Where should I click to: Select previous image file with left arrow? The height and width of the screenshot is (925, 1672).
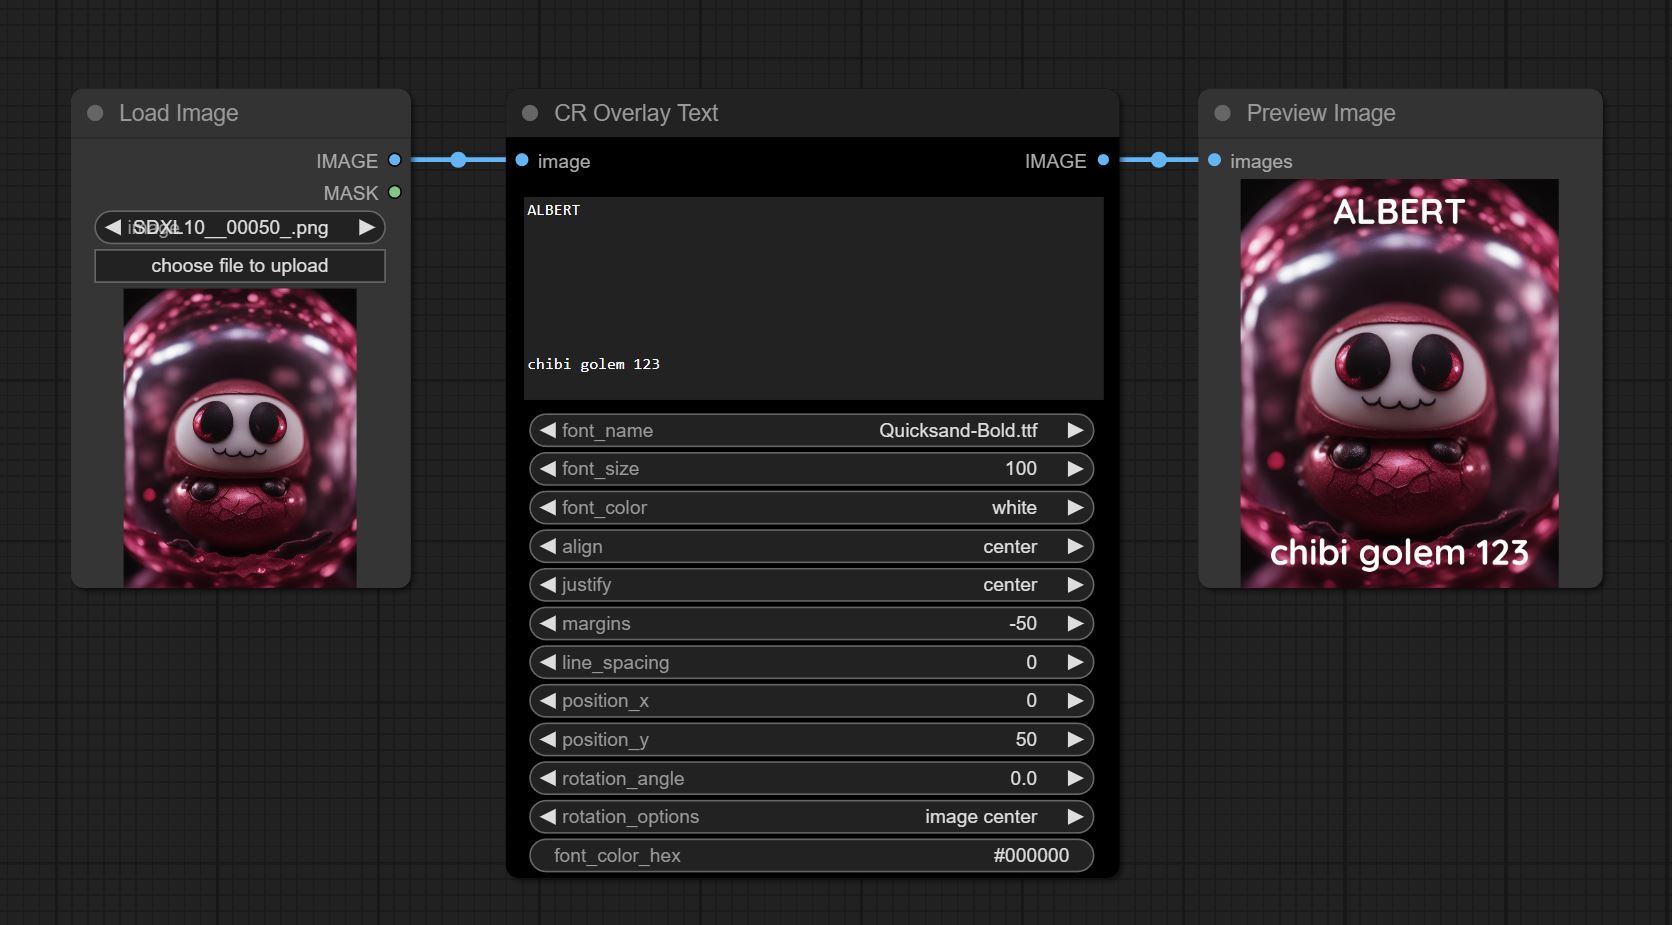click(x=113, y=227)
